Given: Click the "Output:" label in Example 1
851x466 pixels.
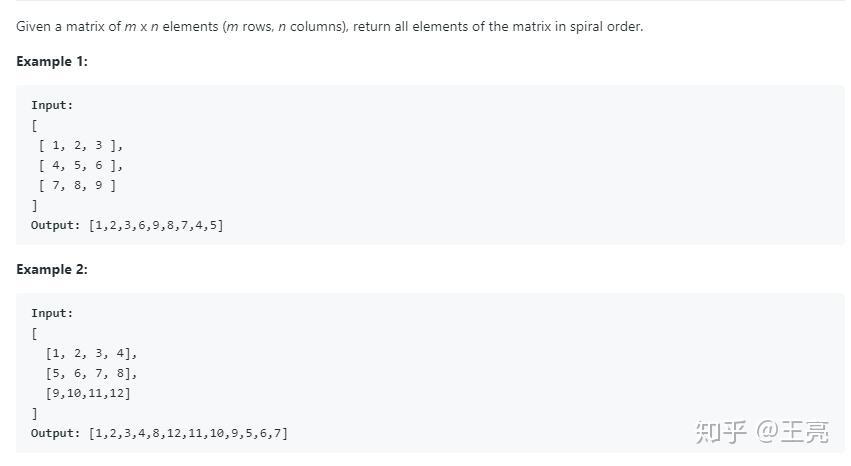Looking at the screenshot, I should (x=55, y=225).
